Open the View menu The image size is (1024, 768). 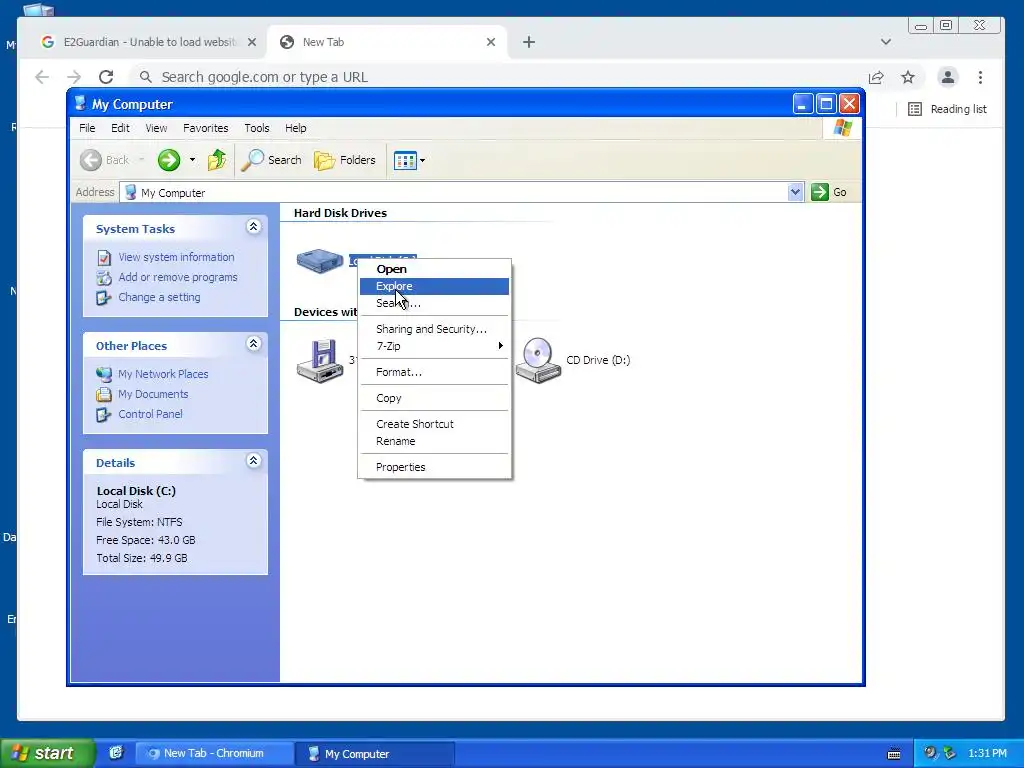point(156,128)
